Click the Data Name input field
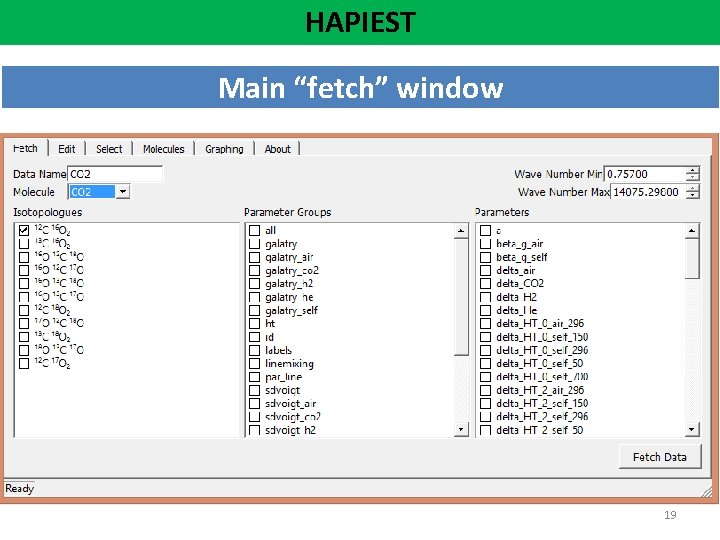The image size is (720, 540). 115,174
